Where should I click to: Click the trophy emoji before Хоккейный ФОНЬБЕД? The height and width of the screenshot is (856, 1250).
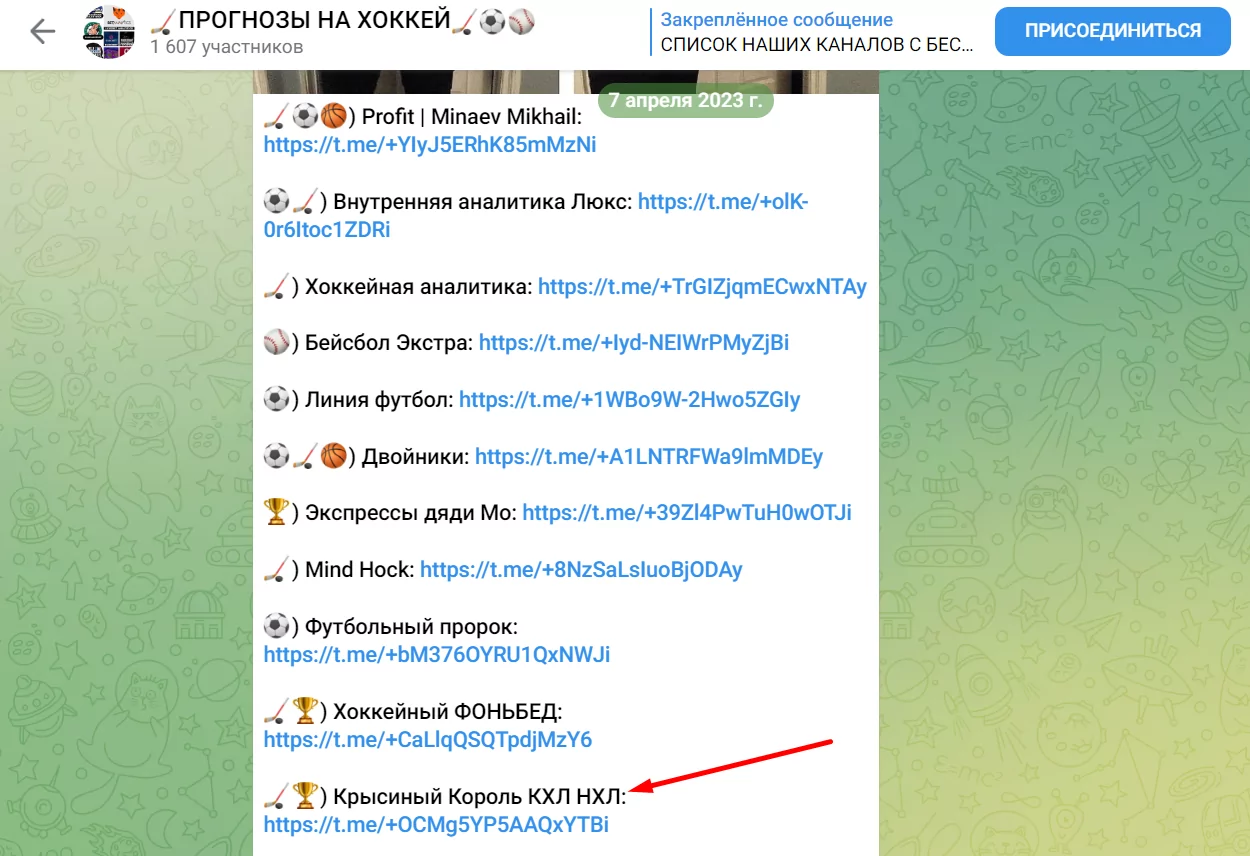(305, 711)
